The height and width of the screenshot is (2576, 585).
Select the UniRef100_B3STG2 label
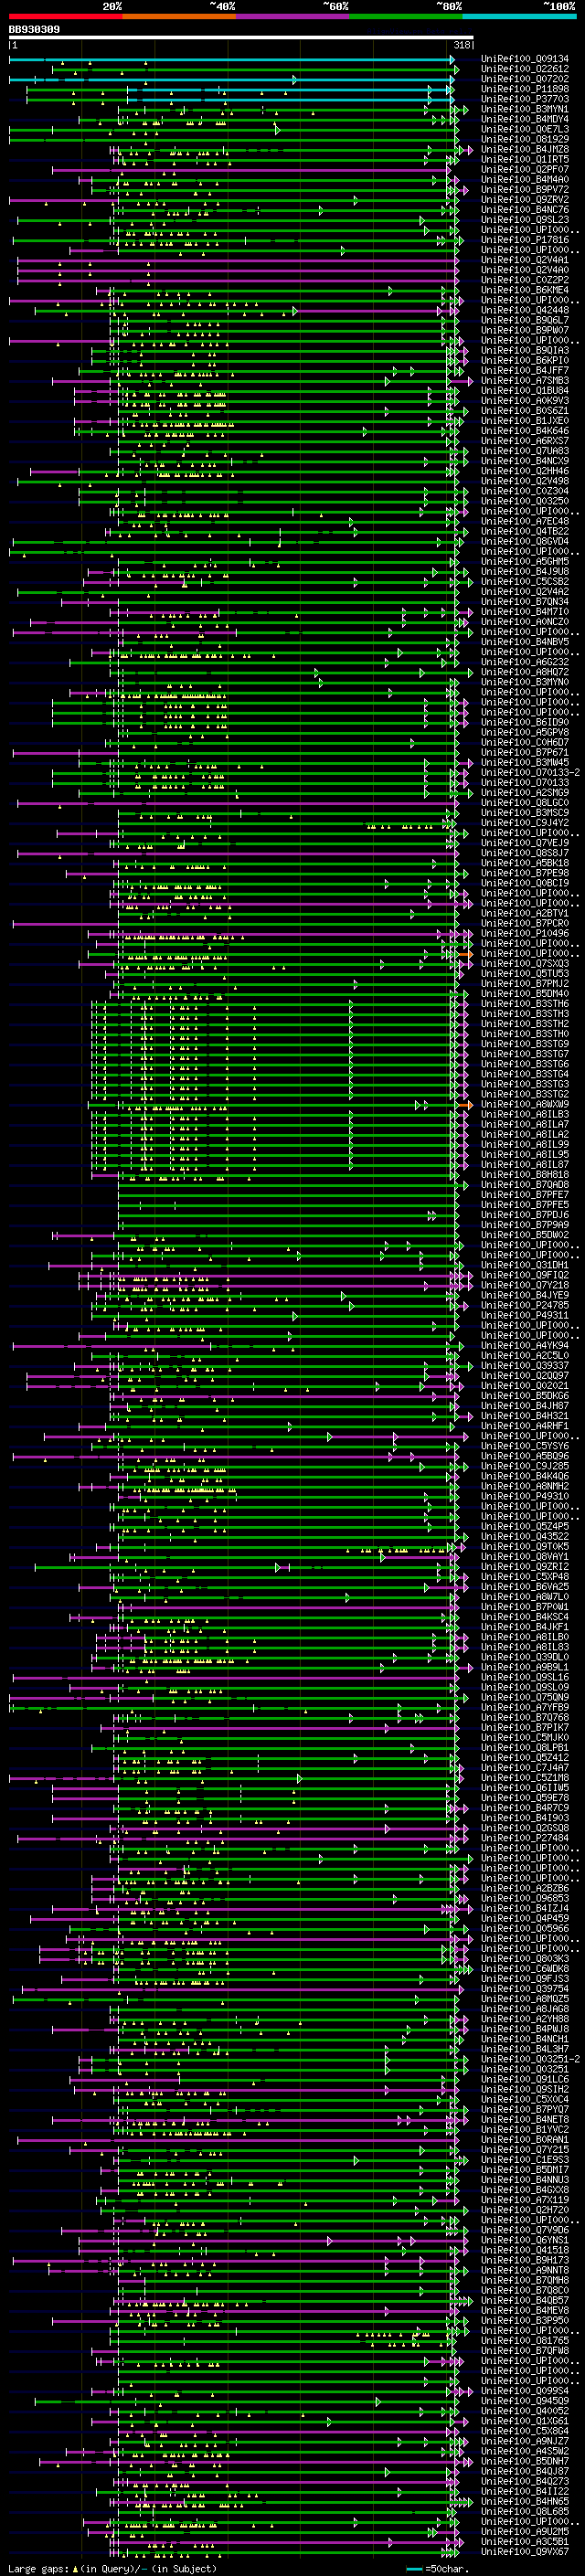point(524,1094)
